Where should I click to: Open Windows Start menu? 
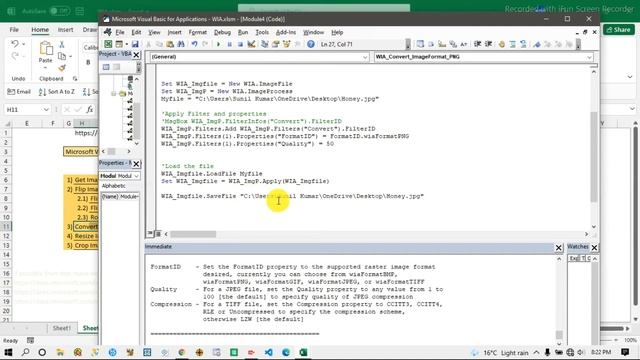pos(8,352)
